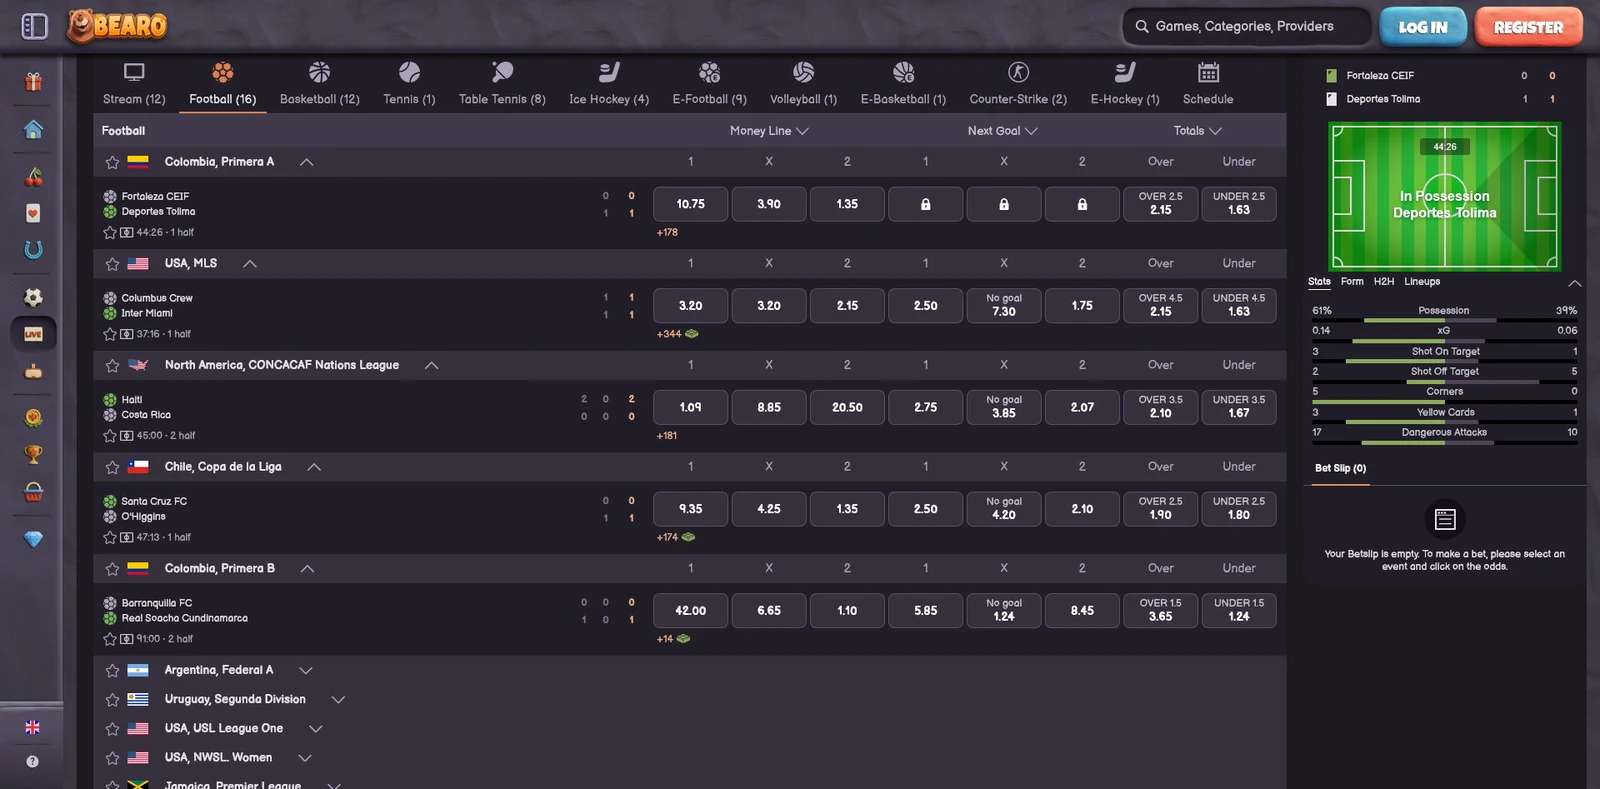This screenshot has height=789, width=1600.
Task: Click the live pitch tracker graphic
Action: [1445, 196]
